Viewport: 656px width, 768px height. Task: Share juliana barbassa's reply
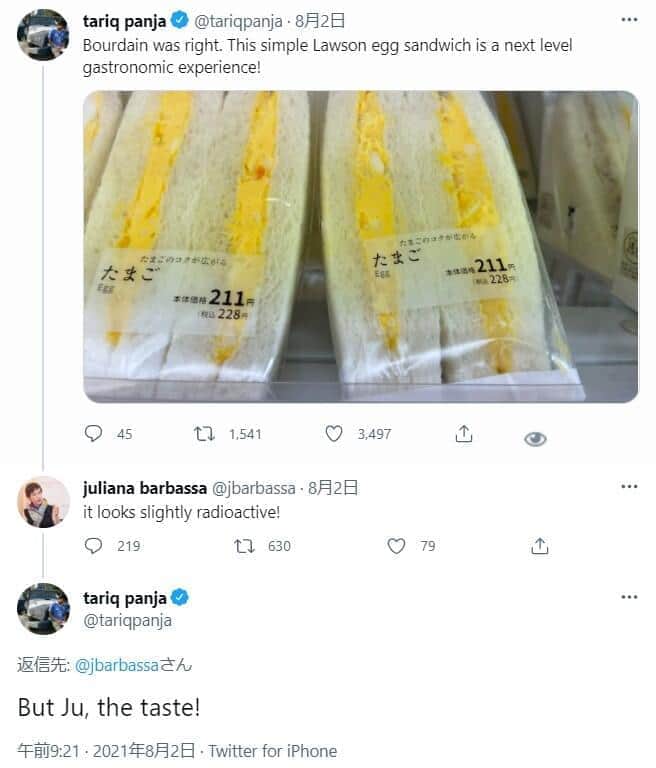pyautogui.click(x=539, y=545)
